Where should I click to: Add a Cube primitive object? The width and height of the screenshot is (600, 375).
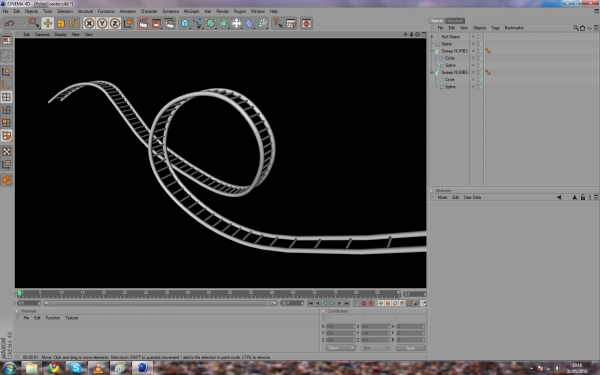tap(185, 23)
